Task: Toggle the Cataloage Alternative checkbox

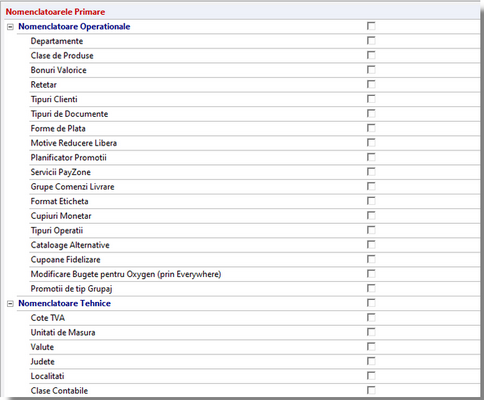Action: (x=371, y=244)
